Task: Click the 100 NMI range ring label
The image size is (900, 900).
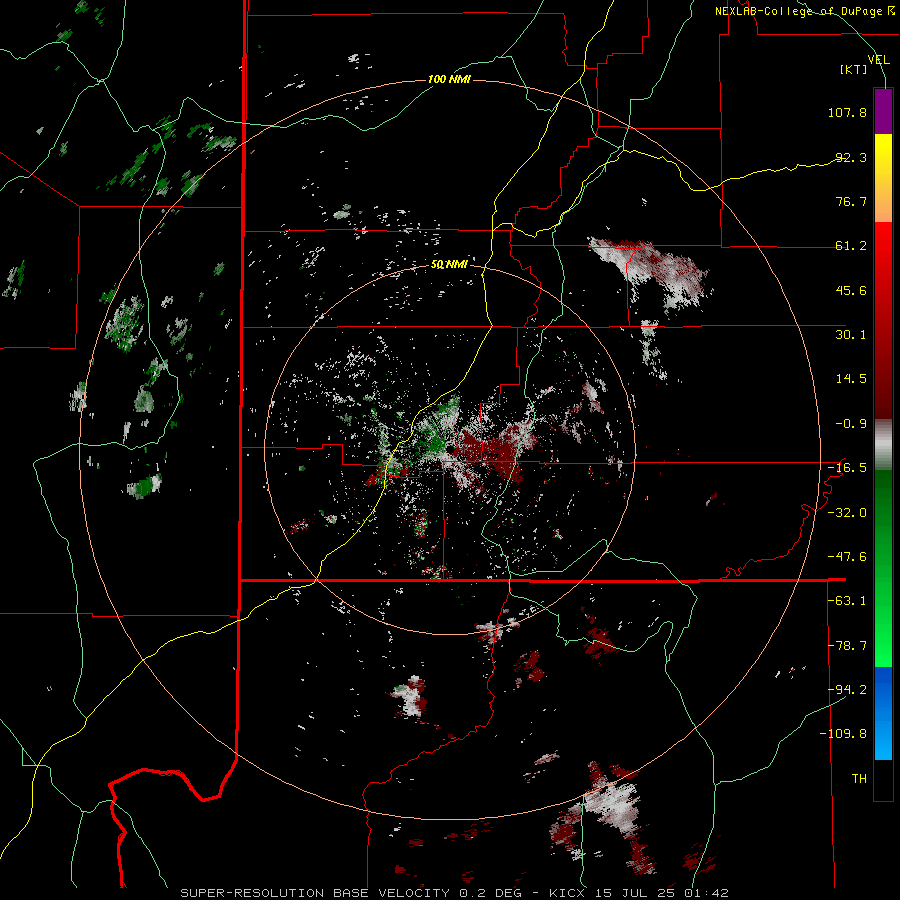Action: [449, 79]
